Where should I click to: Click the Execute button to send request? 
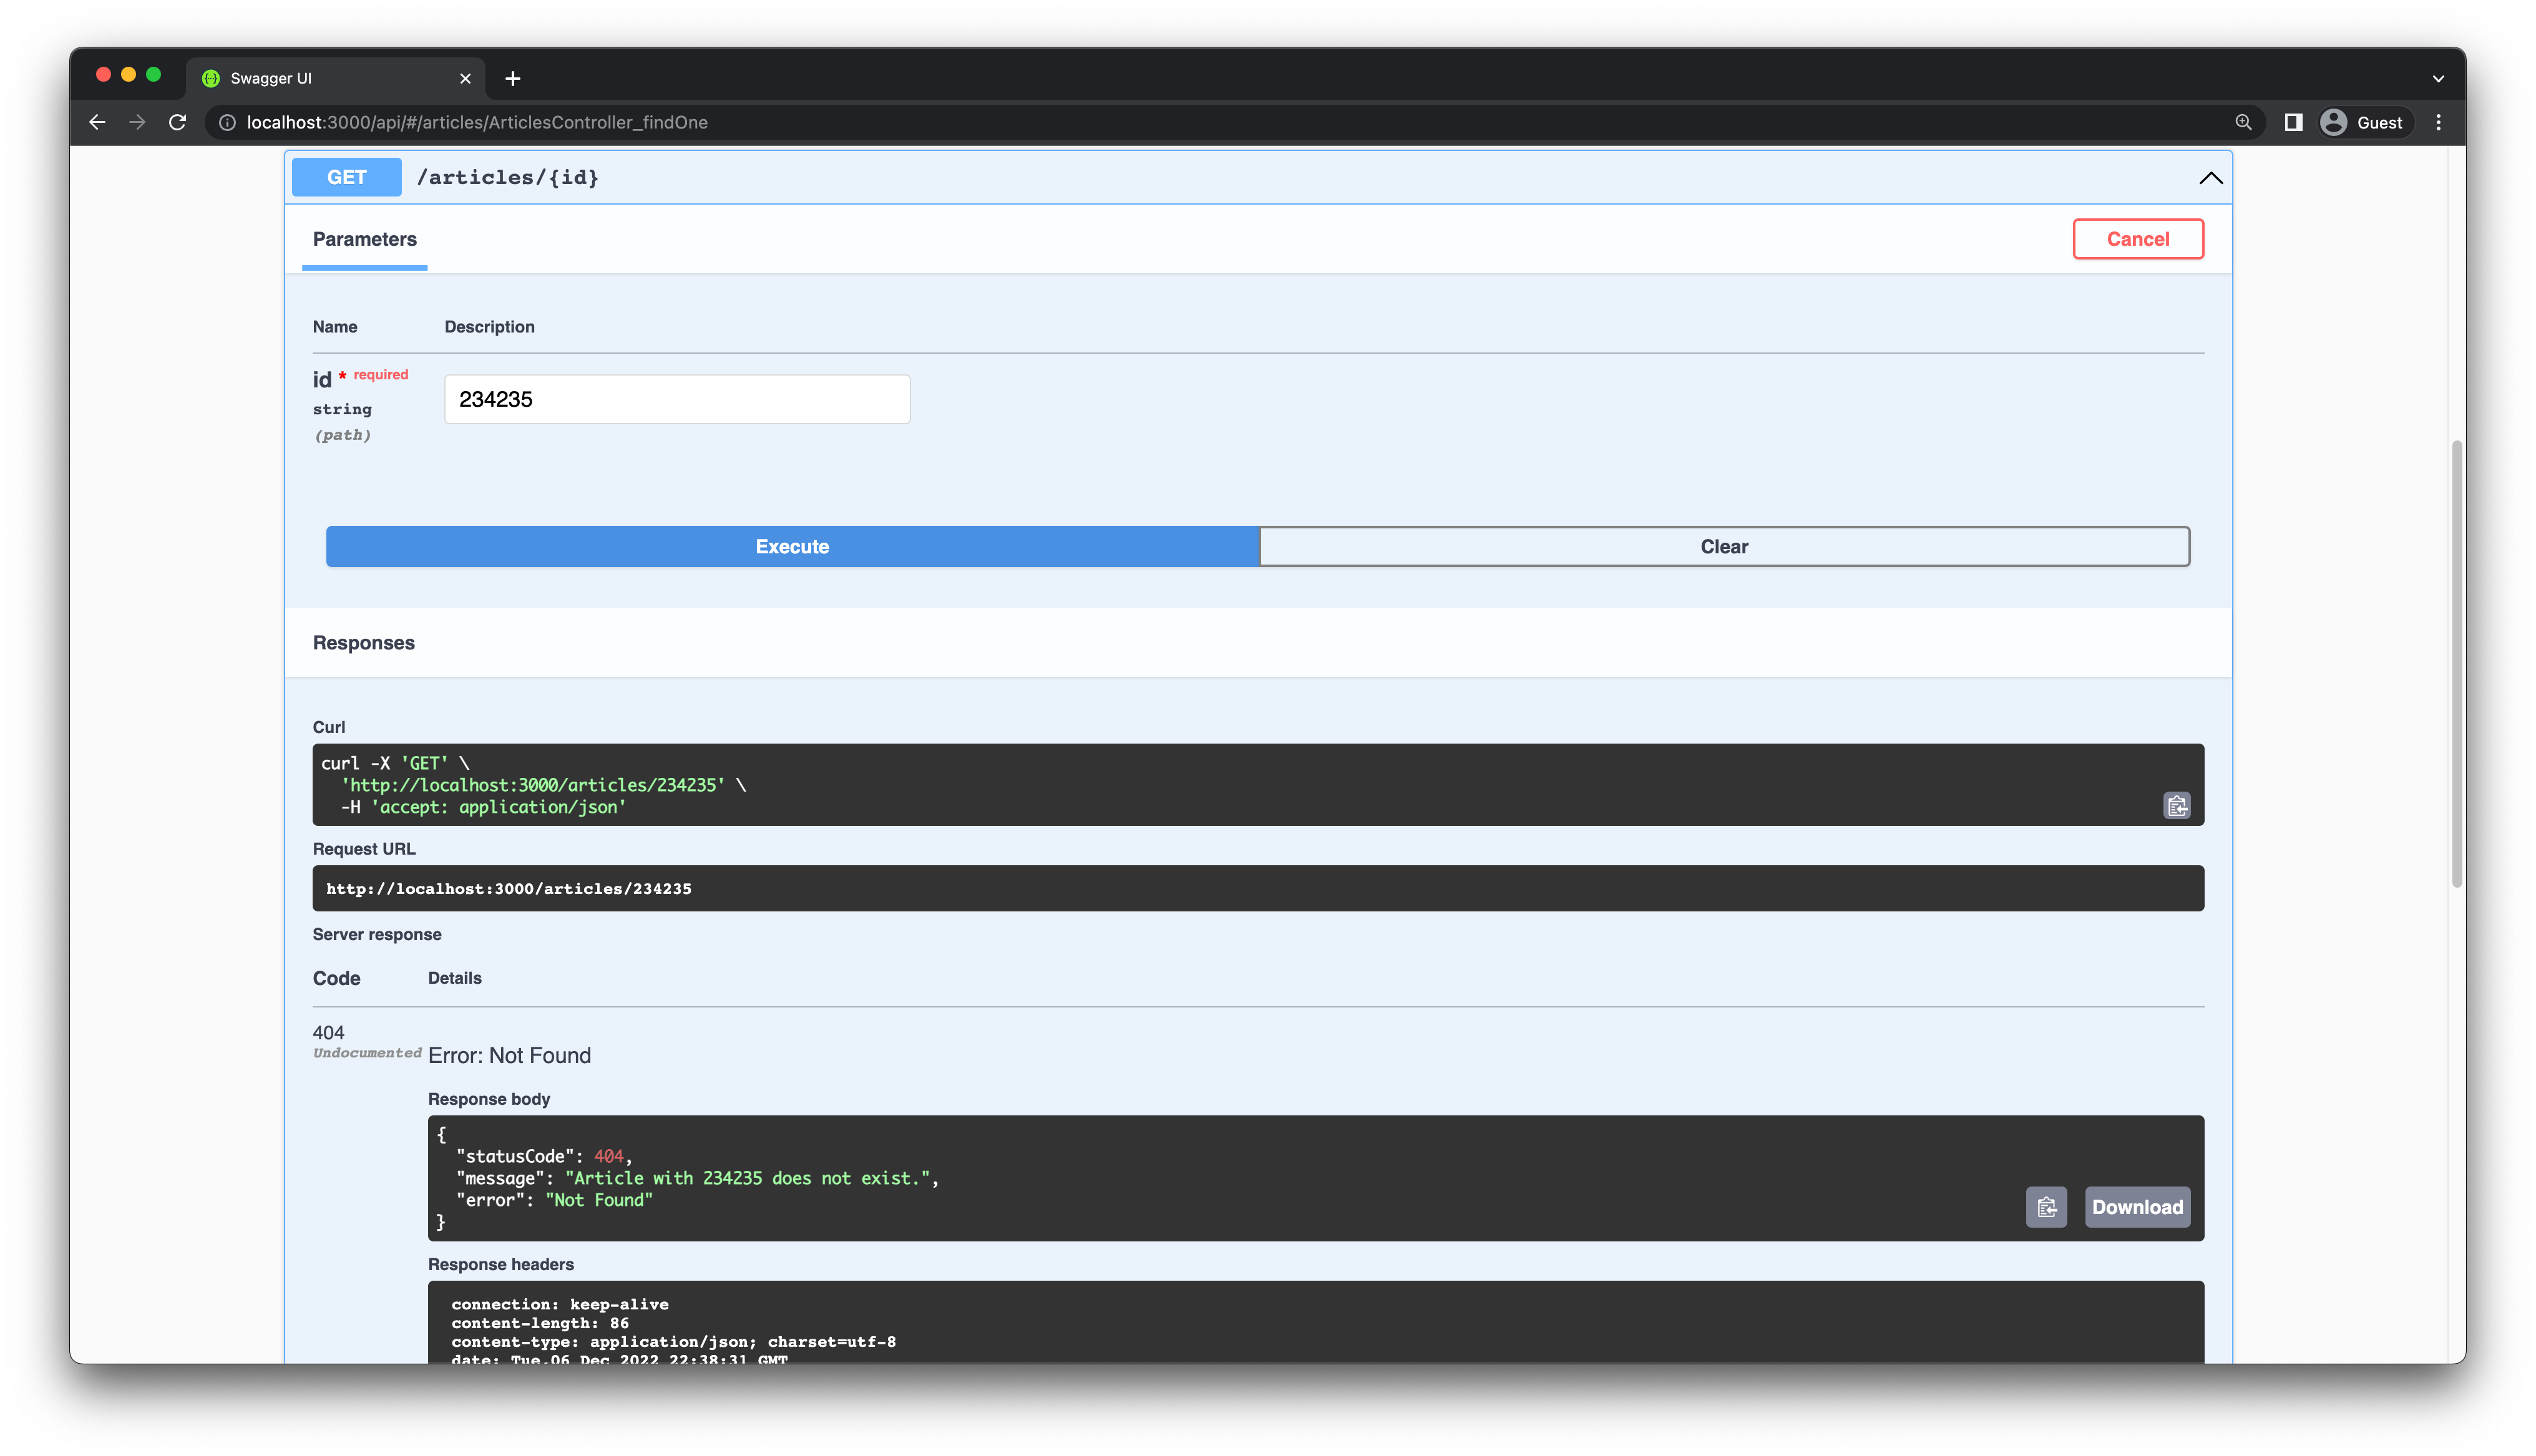pyautogui.click(x=792, y=545)
